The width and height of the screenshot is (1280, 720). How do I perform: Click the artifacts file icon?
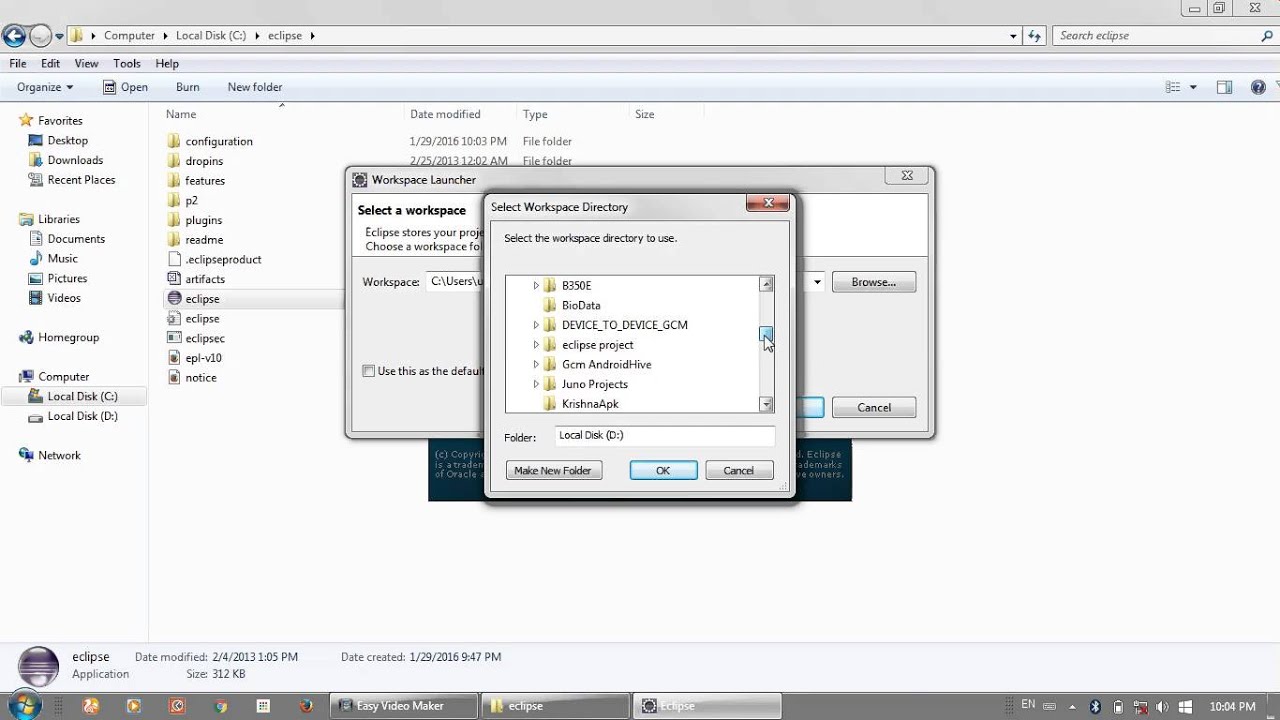pyautogui.click(x=174, y=279)
